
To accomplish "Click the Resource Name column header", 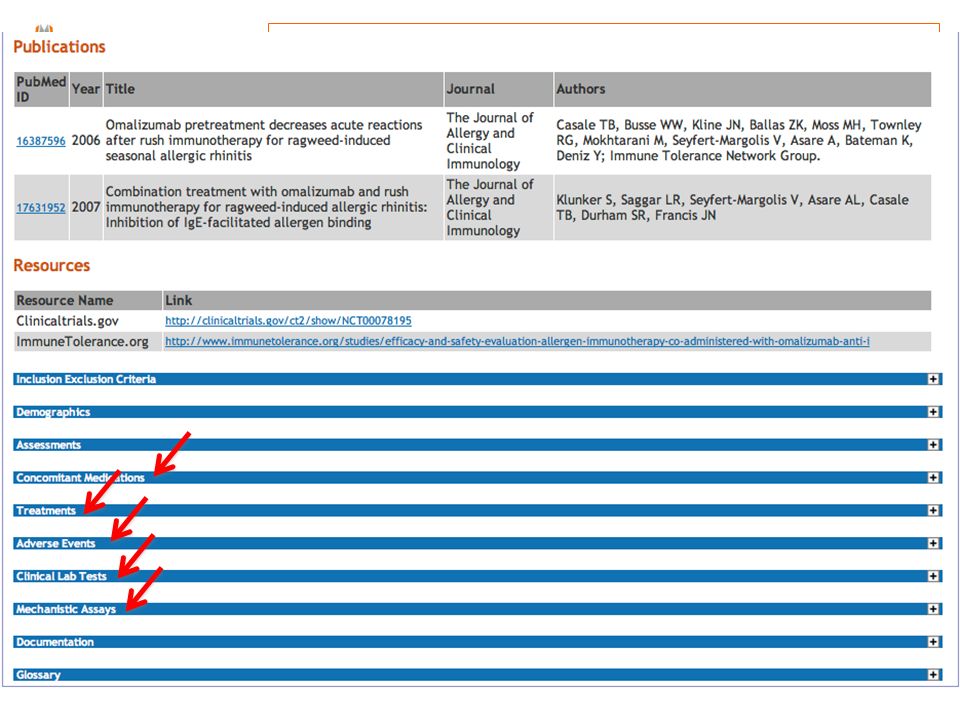I will 88,300.
